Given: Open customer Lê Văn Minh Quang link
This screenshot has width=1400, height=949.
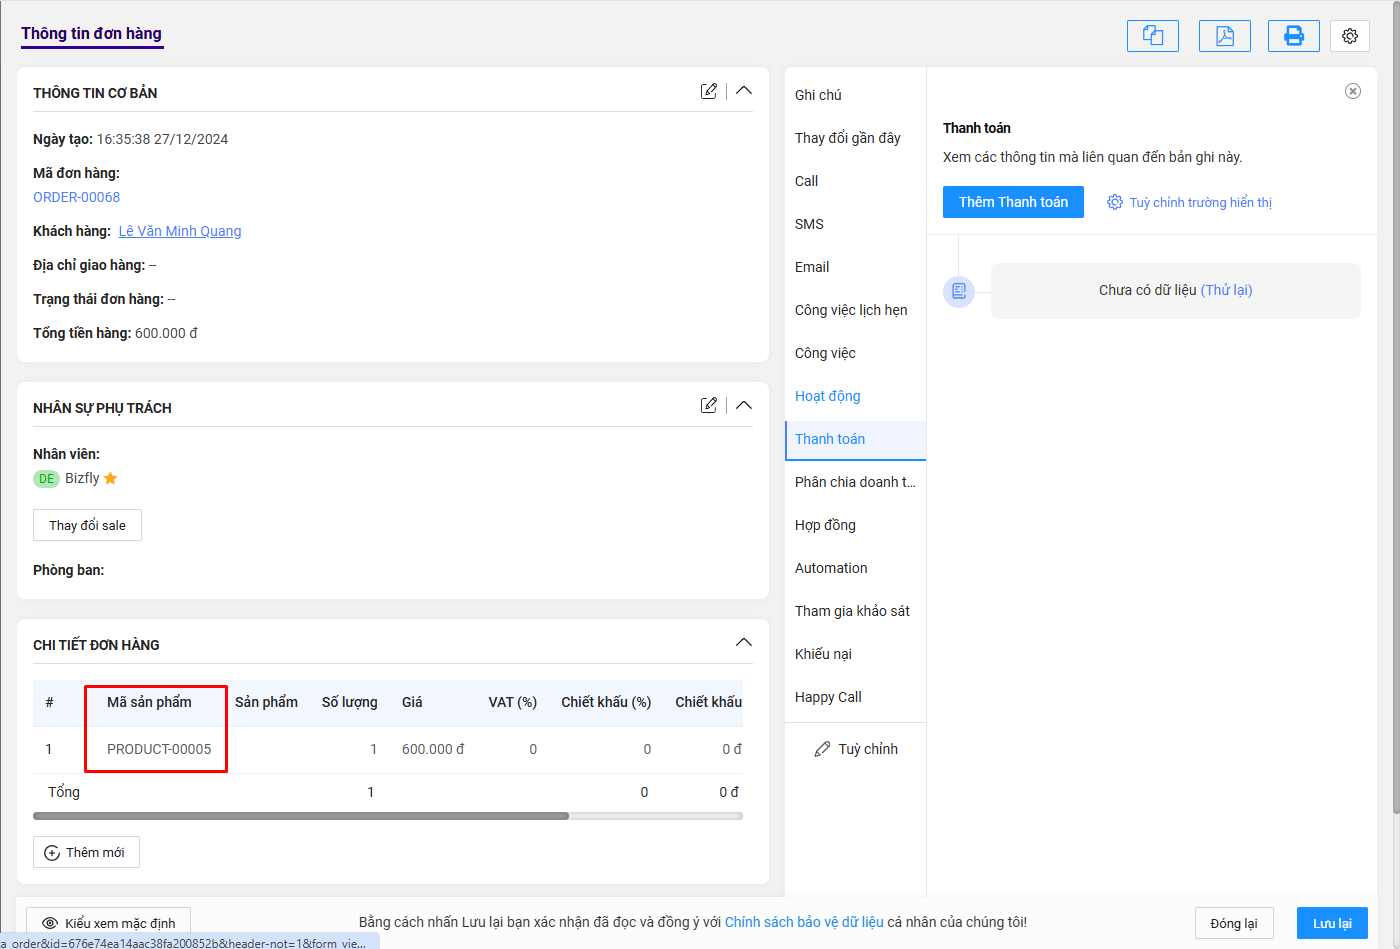Looking at the screenshot, I should click(x=180, y=231).
